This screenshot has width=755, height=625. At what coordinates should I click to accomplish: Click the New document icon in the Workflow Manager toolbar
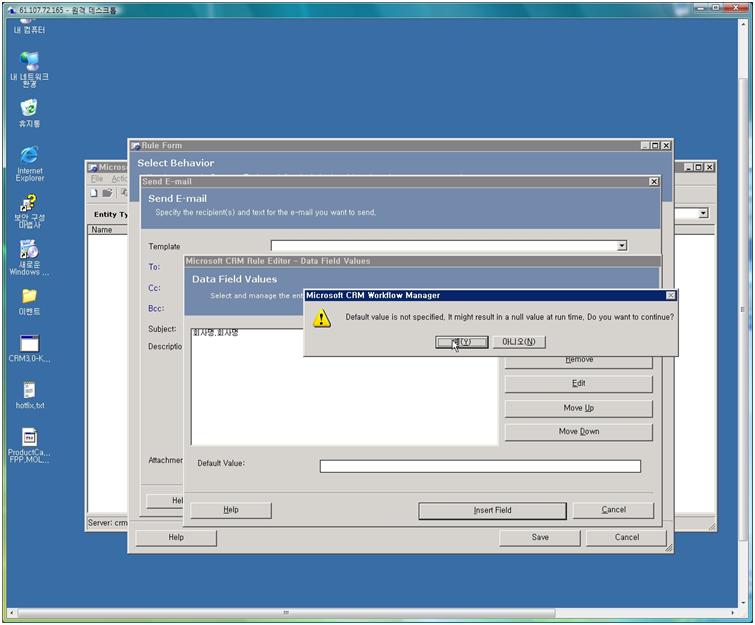94,193
